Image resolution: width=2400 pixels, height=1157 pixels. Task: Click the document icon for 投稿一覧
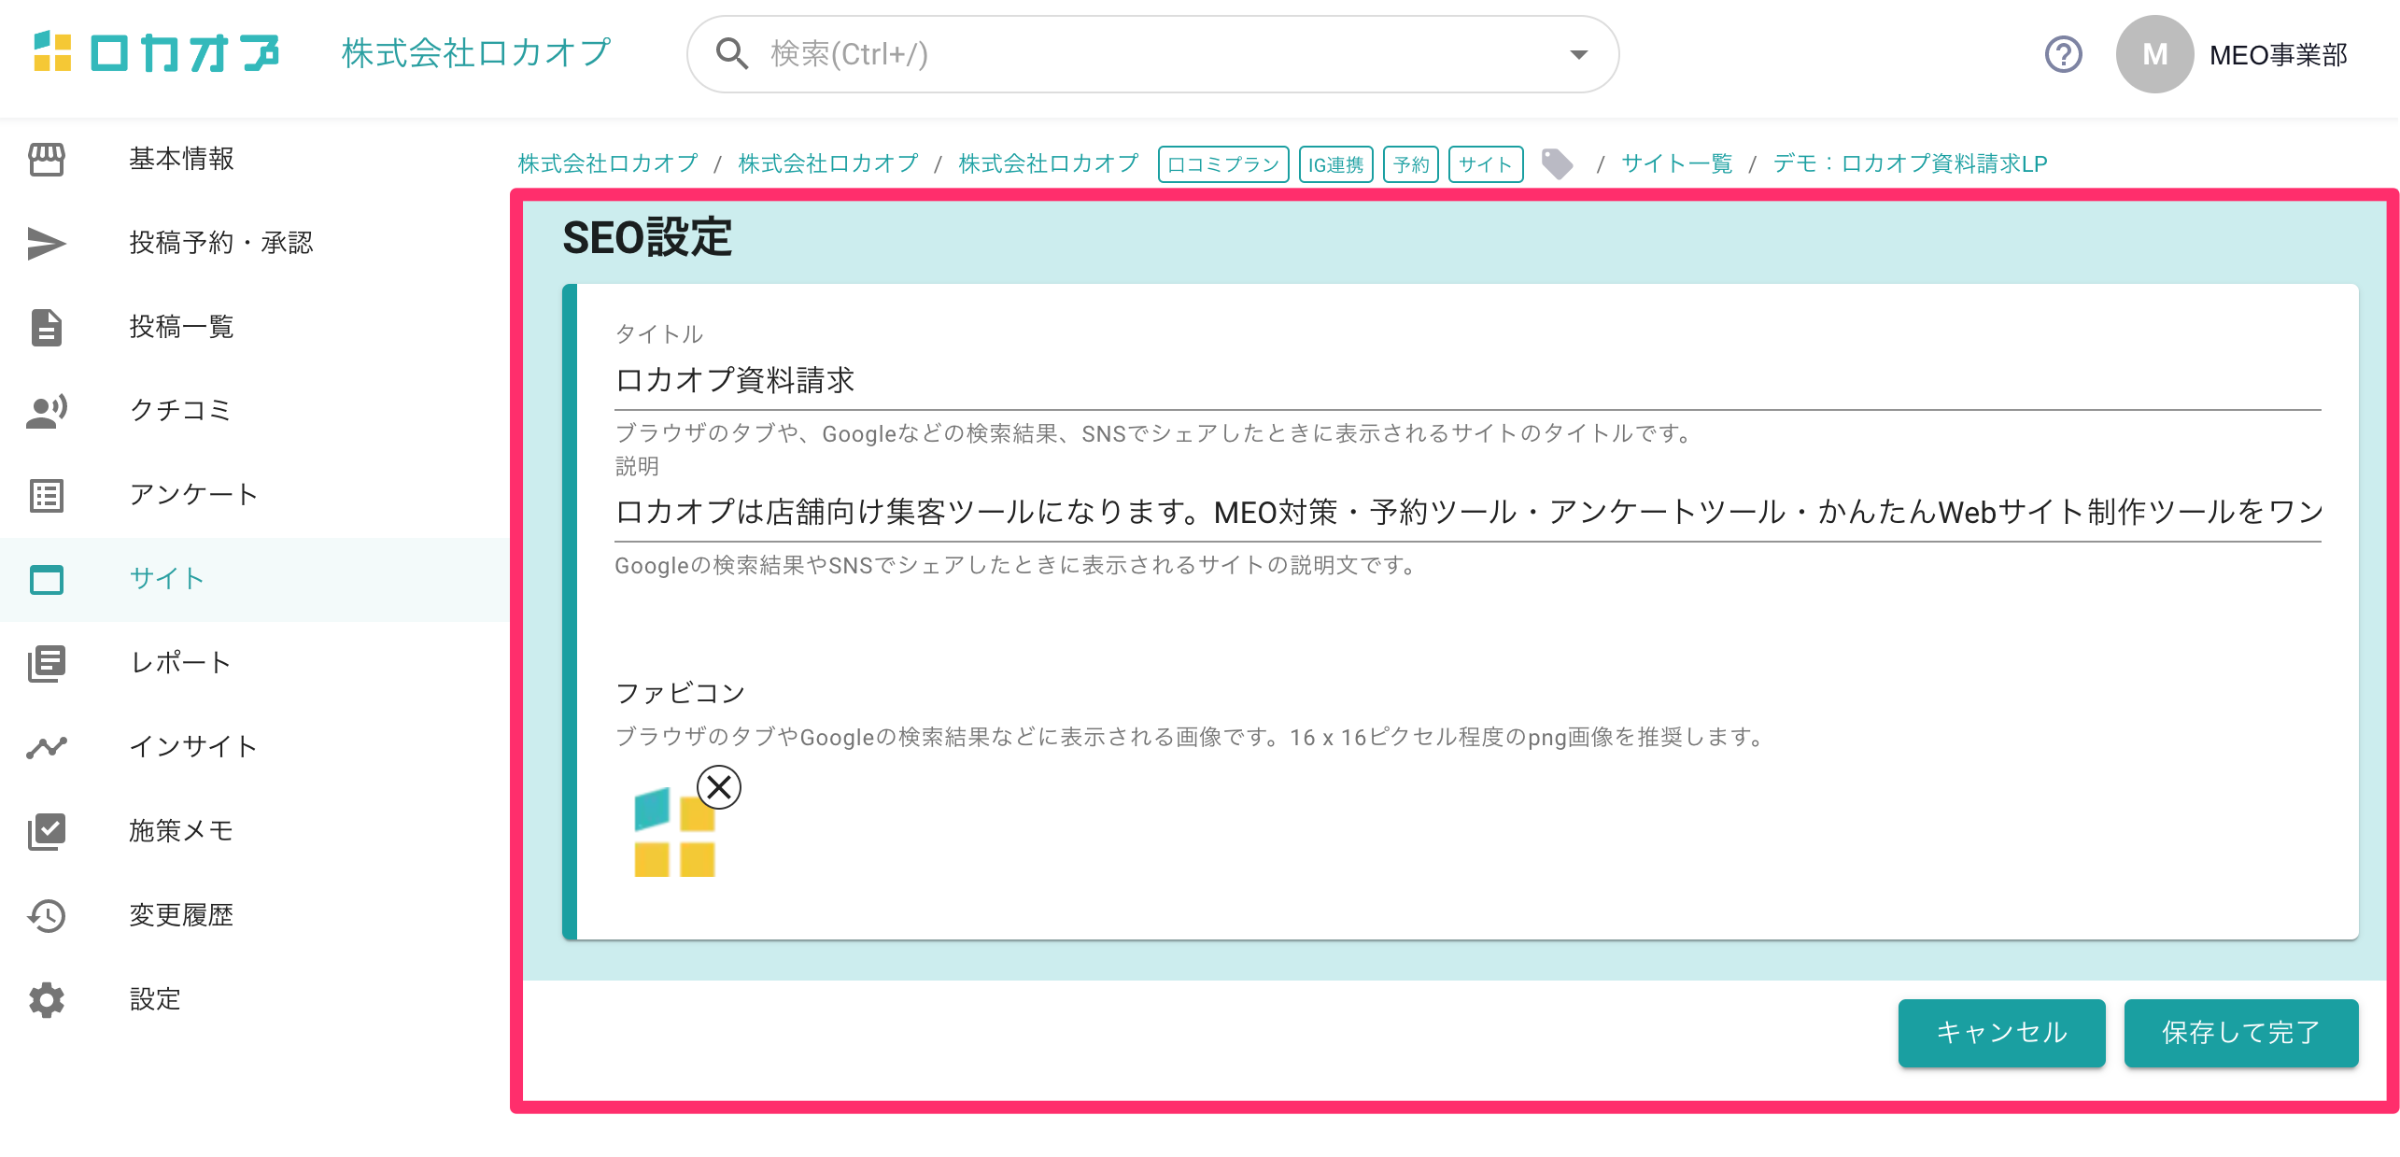click(46, 327)
